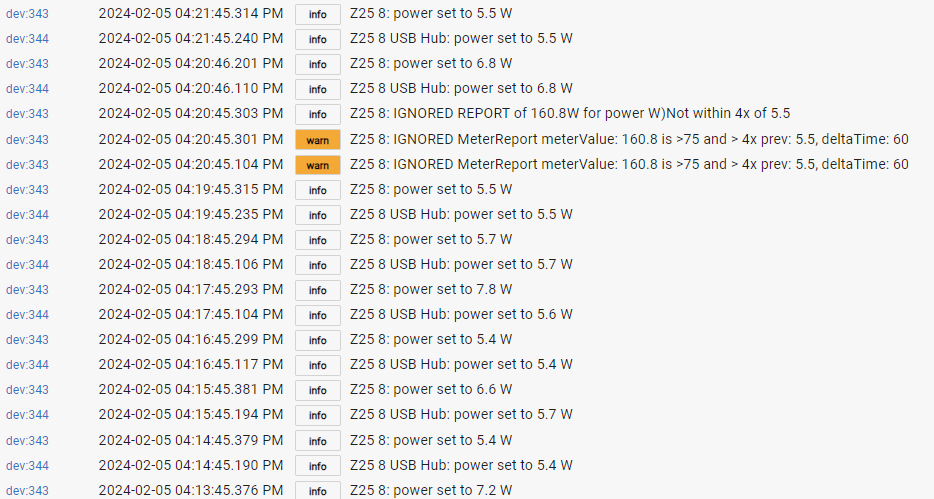The height and width of the screenshot is (499, 934).
Task: Click warn badge at 04:20:45.104 PM
Action: pos(317,165)
